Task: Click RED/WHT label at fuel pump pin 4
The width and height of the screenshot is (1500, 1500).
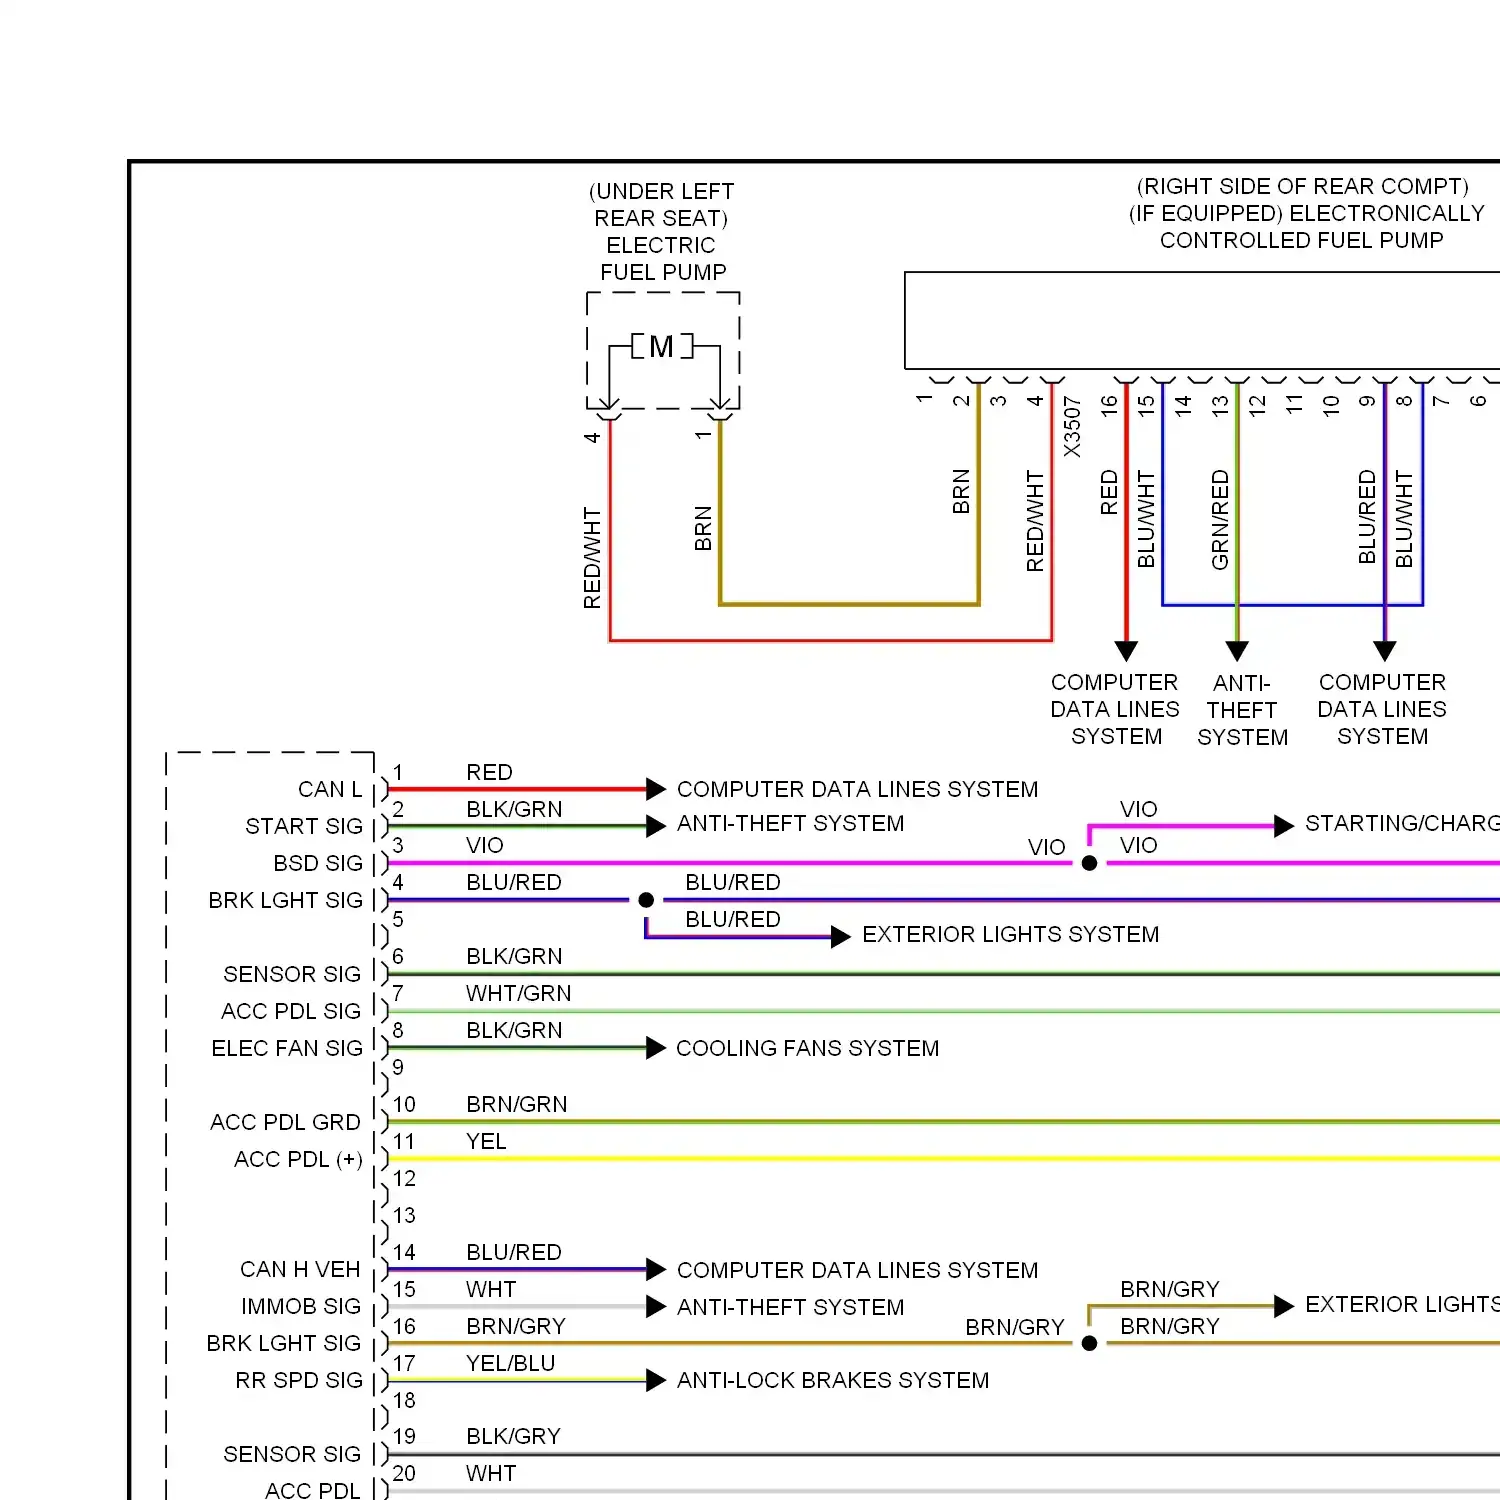Action: coord(592,558)
